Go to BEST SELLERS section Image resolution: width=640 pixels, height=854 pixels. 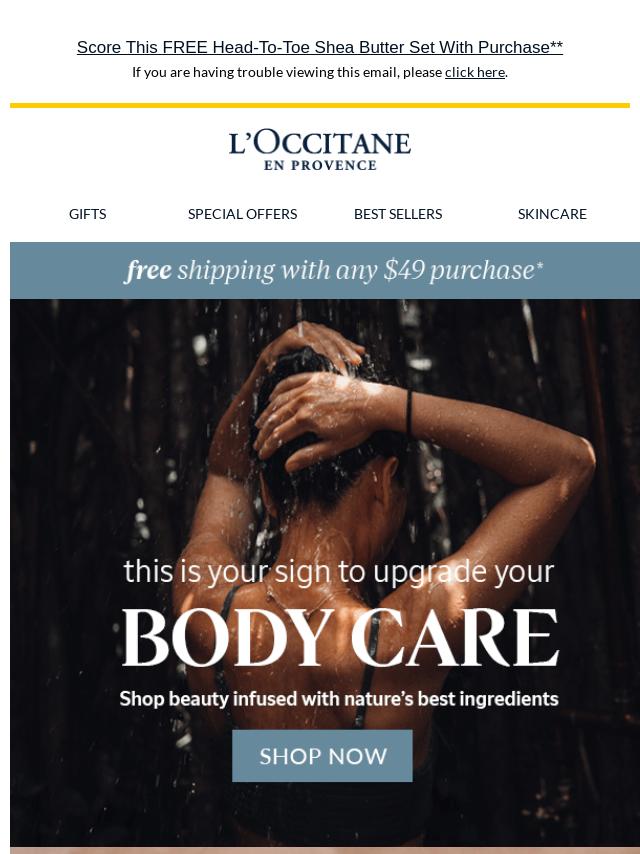pos(398,214)
